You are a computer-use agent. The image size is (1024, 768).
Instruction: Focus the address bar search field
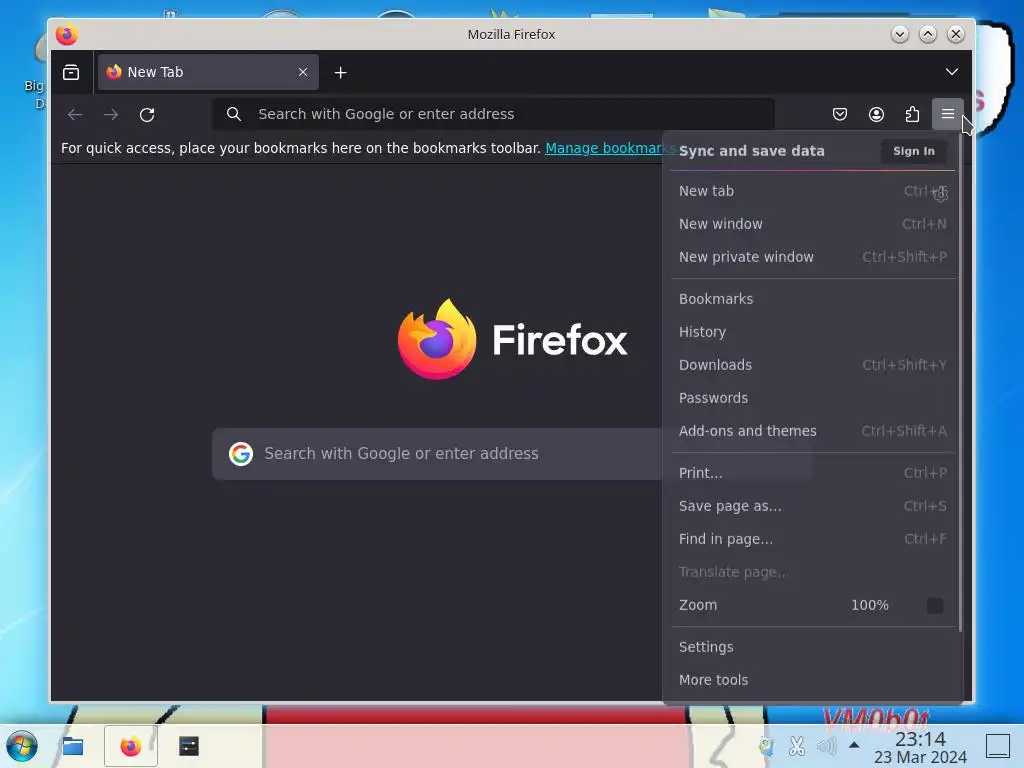pyautogui.click(x=494, y=114)
